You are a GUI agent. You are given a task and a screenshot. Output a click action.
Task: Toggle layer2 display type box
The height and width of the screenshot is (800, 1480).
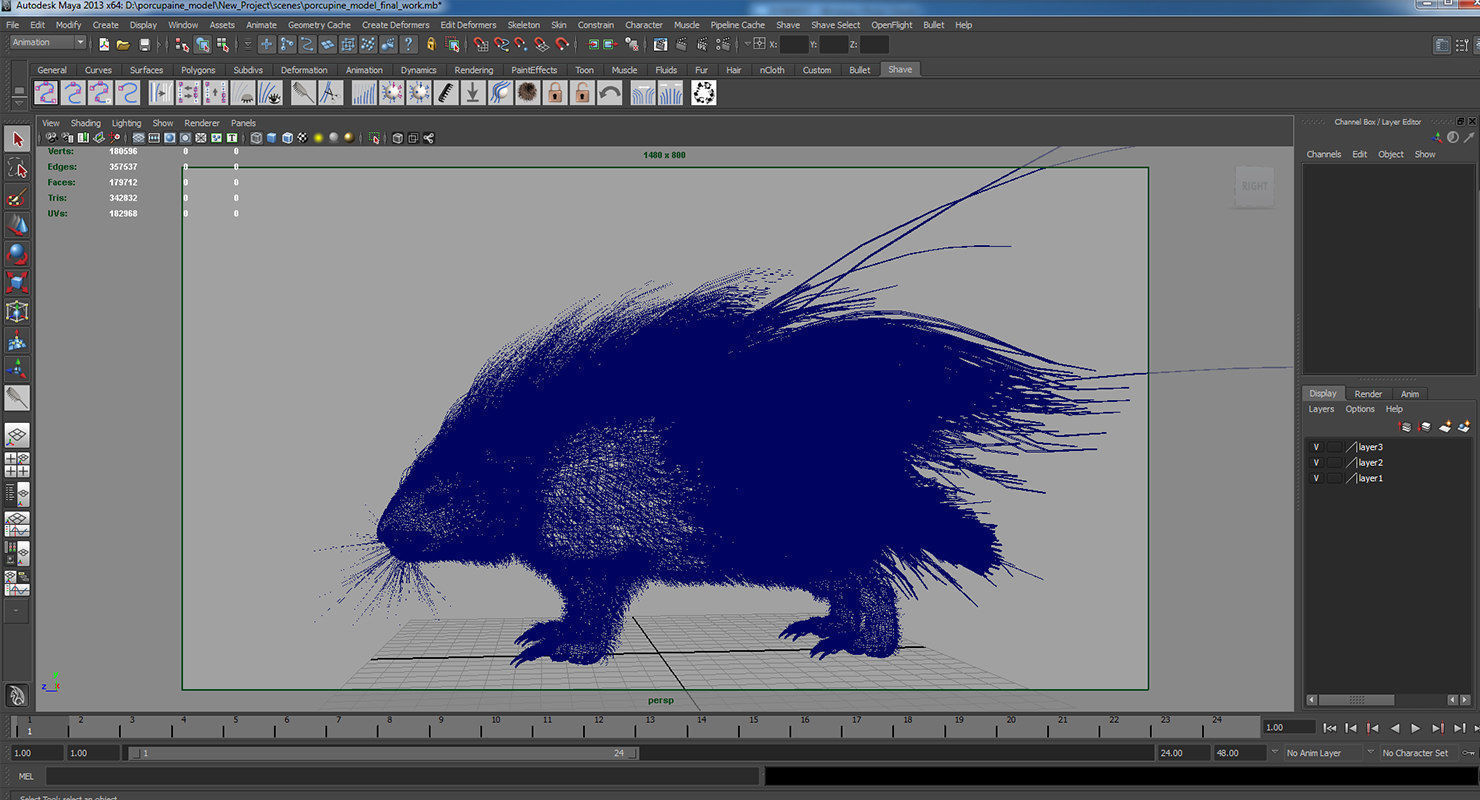click(x=1334, y=463)
